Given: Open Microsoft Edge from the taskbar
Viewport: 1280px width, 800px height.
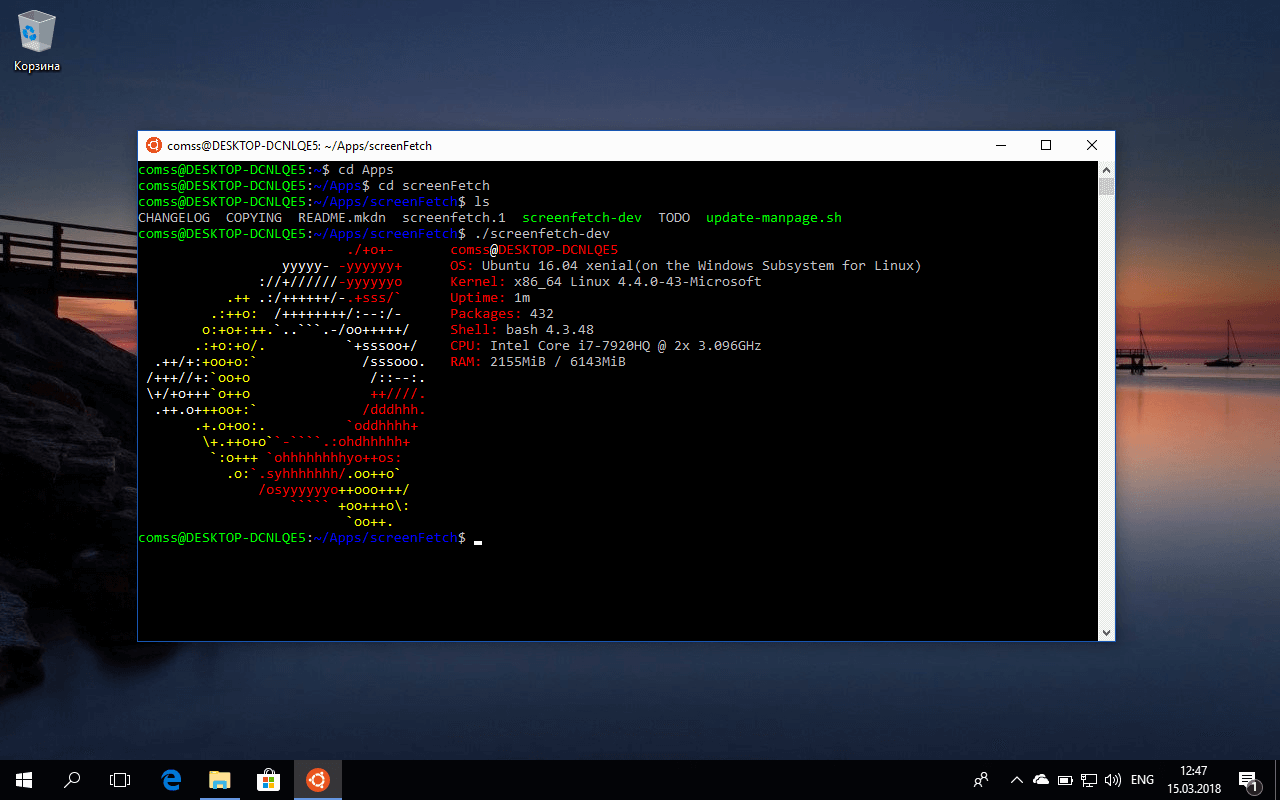Looking at the screenshot, I should pos(171,779).
